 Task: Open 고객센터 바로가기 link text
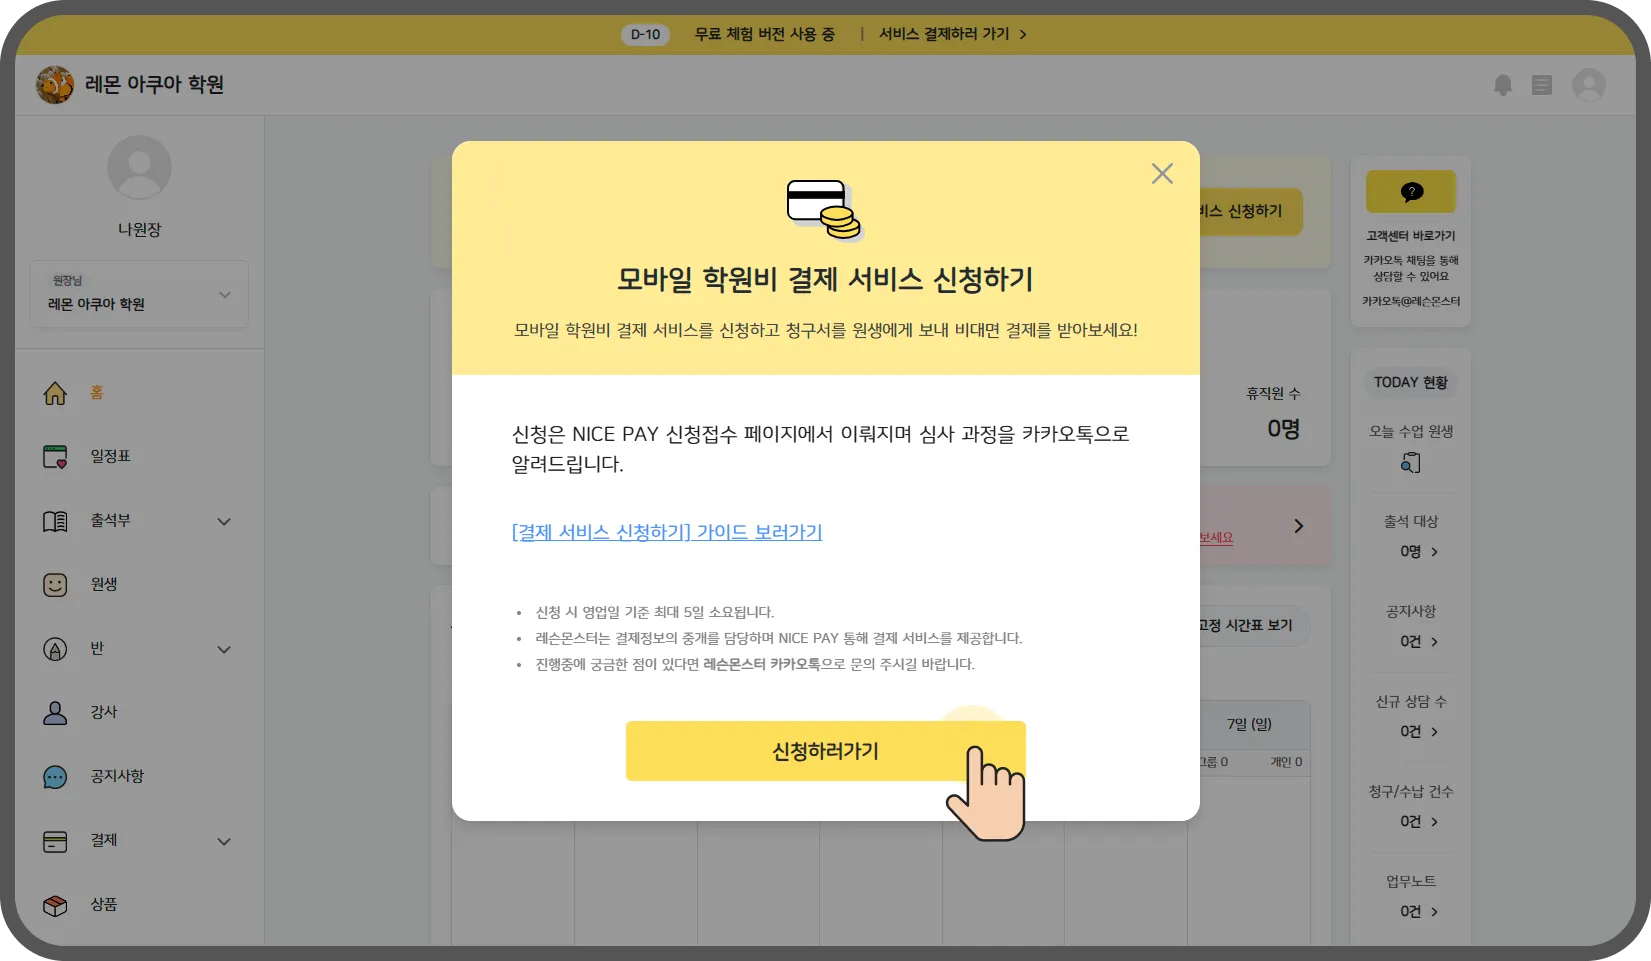pos(1411,236)
